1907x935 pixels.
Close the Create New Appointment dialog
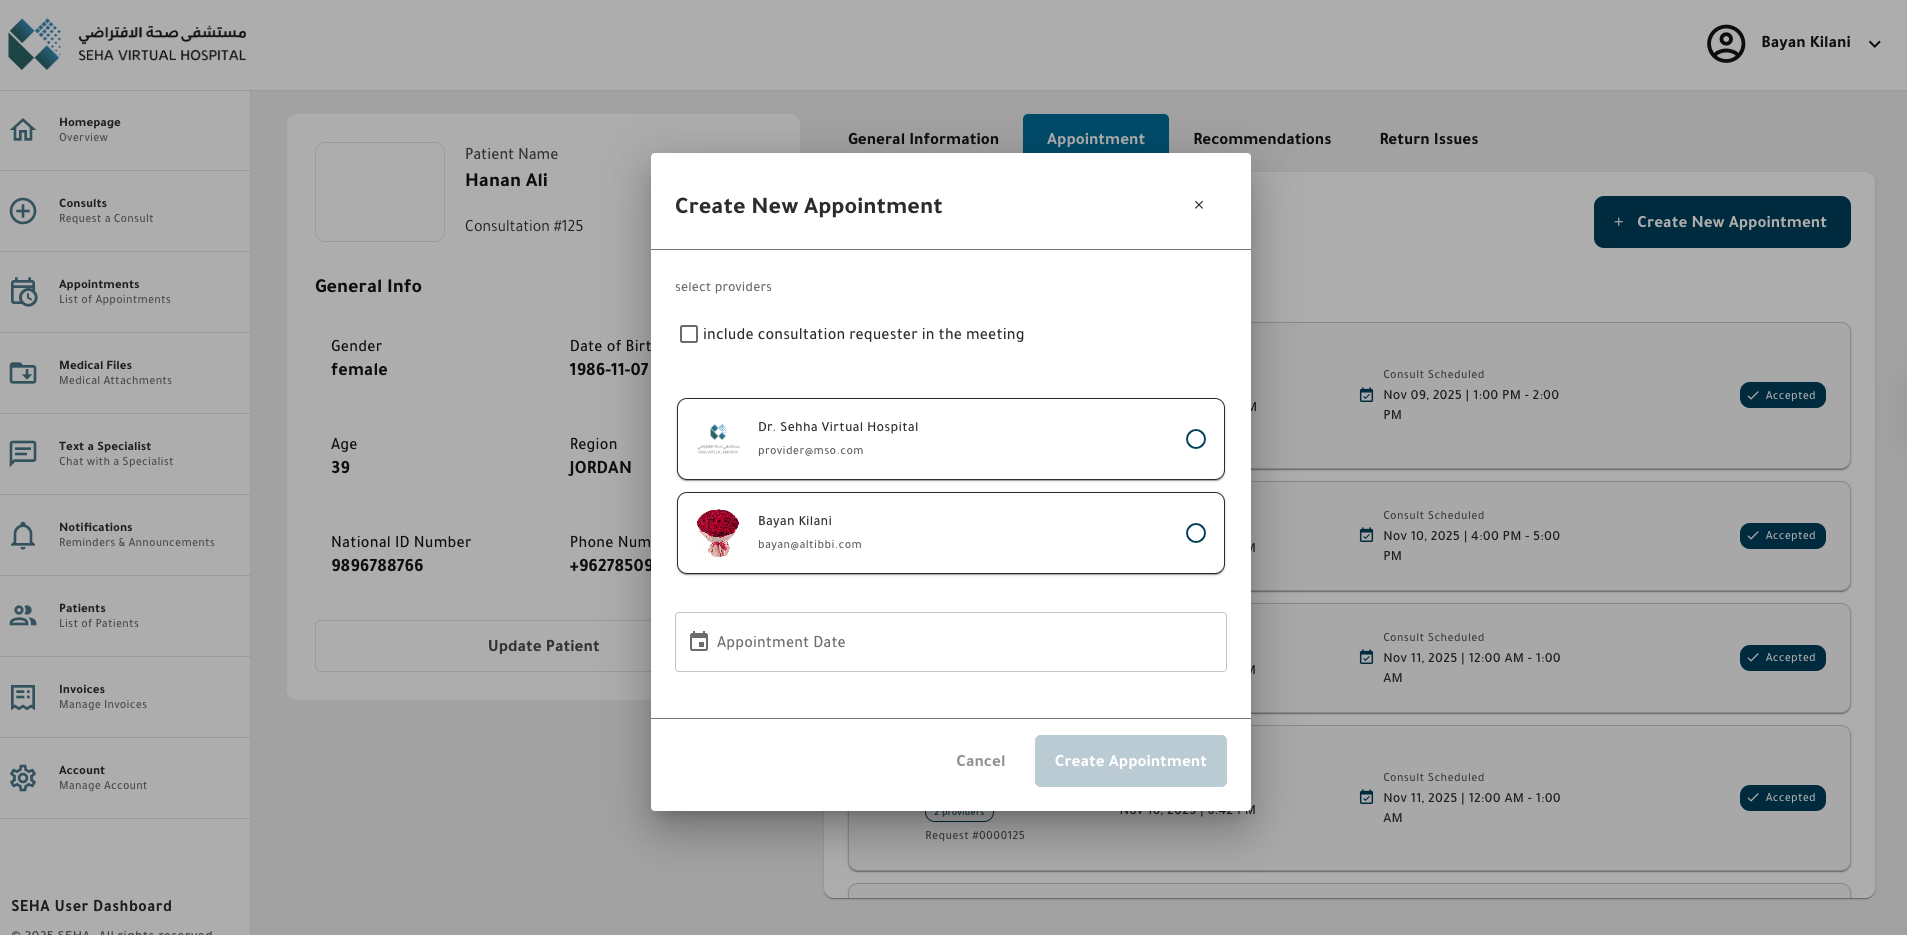click(x=1198, y=205)
